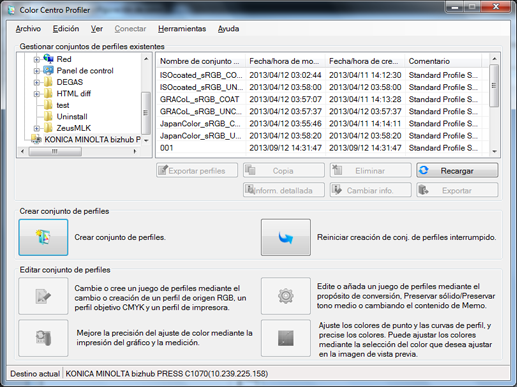
Task: Select the ISOcoated_sRGB_UN... profile row
Action: coord(322,87)
